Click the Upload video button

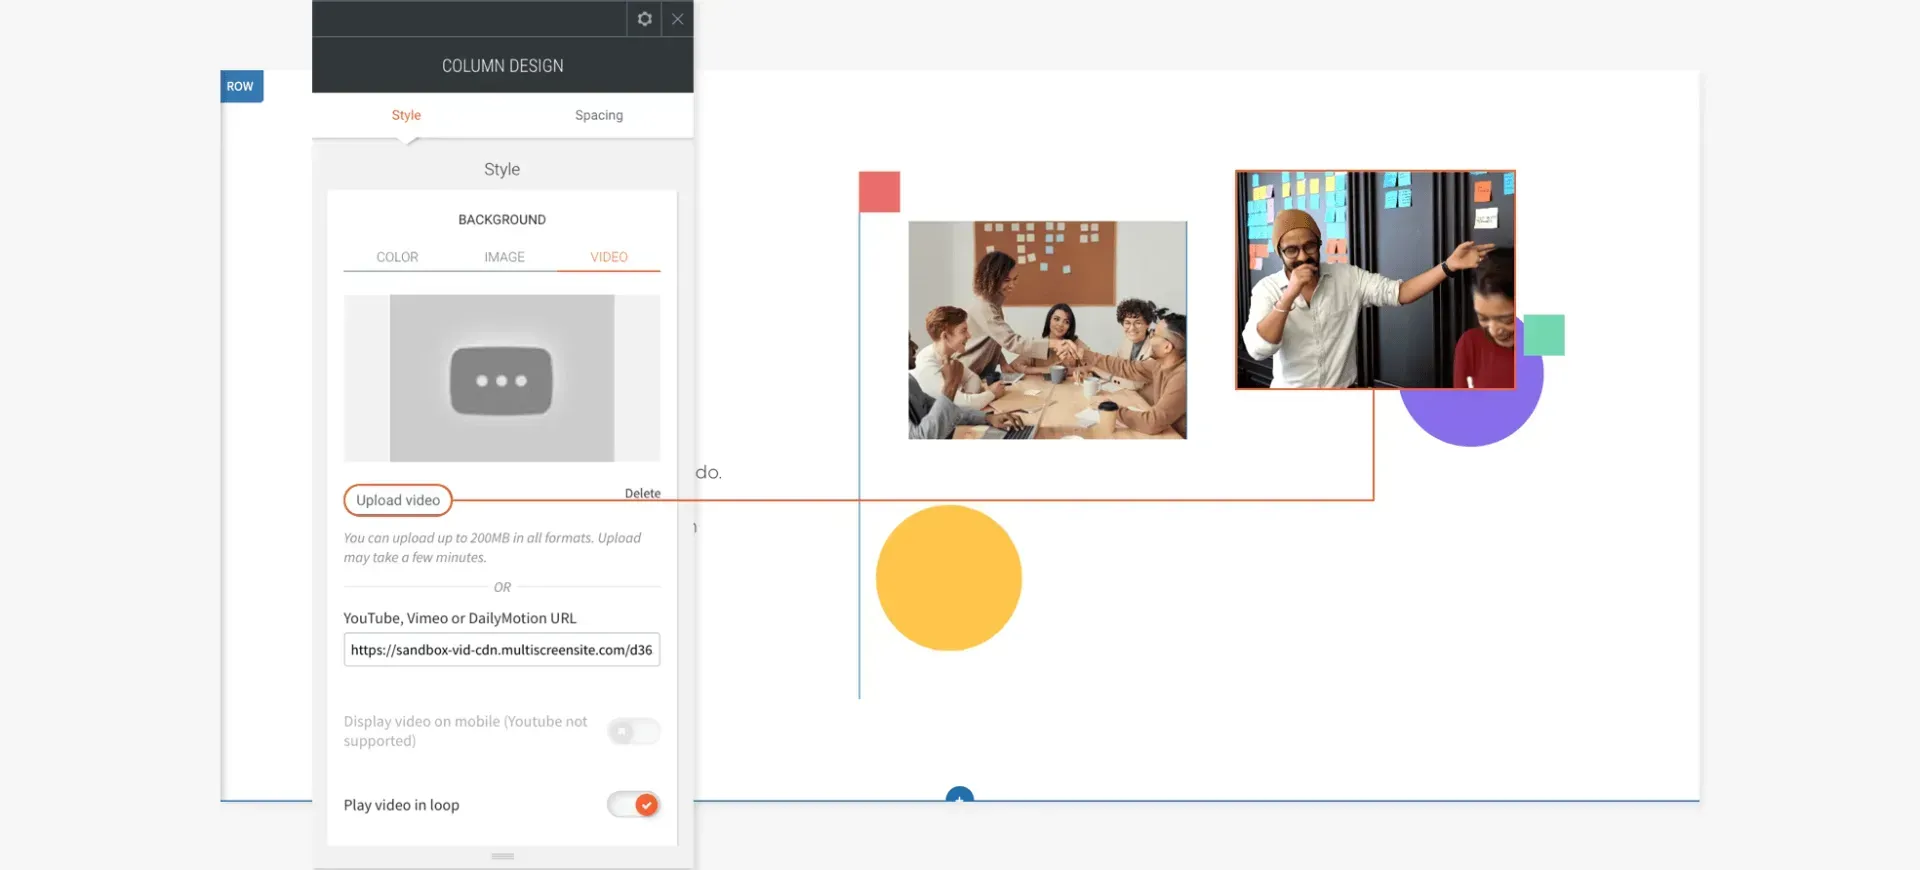pyautogui.click(x=398, y=500)
